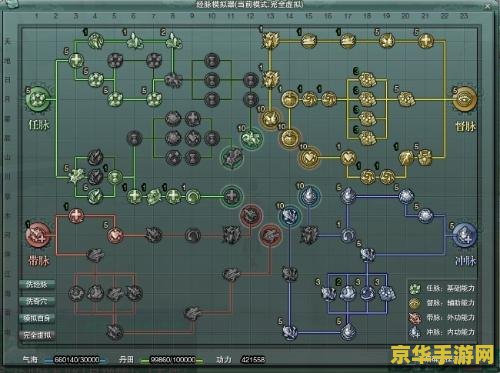Click the blue node marked 2 in the row
Viewport: 500px width, 373px height.
tap(348, 293)
